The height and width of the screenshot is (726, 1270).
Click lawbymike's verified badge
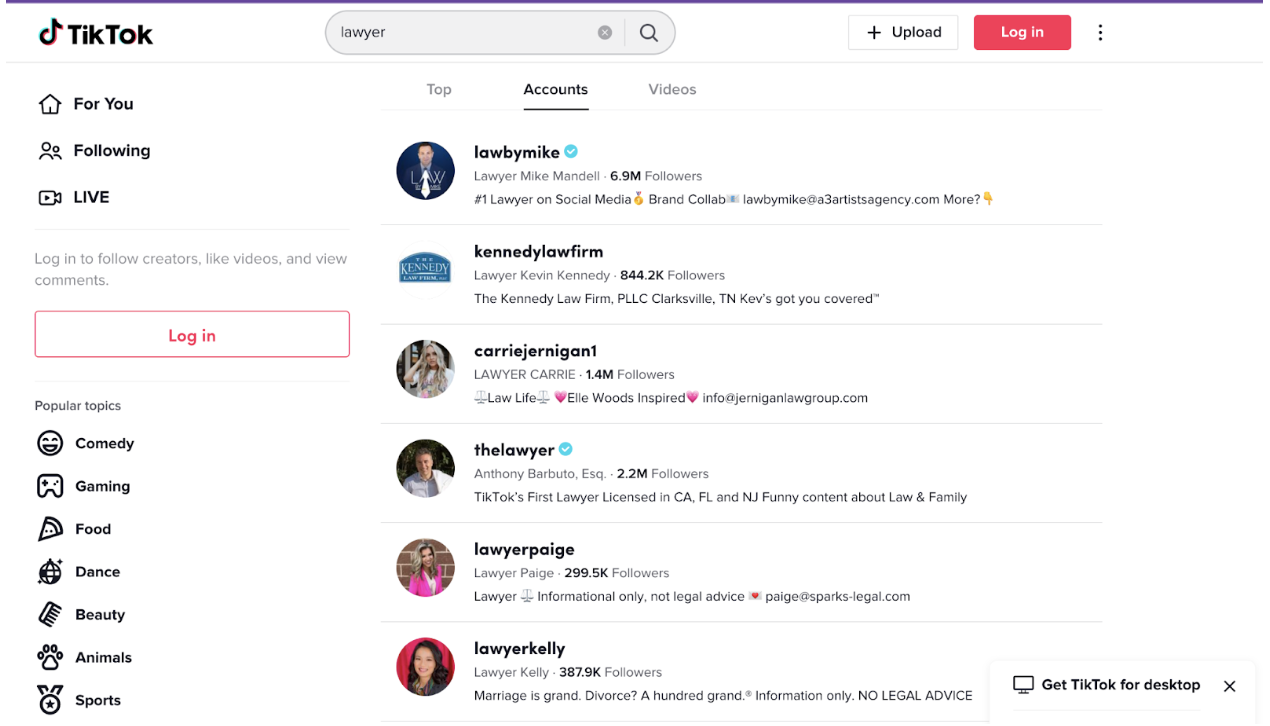[x=571, y=152]
